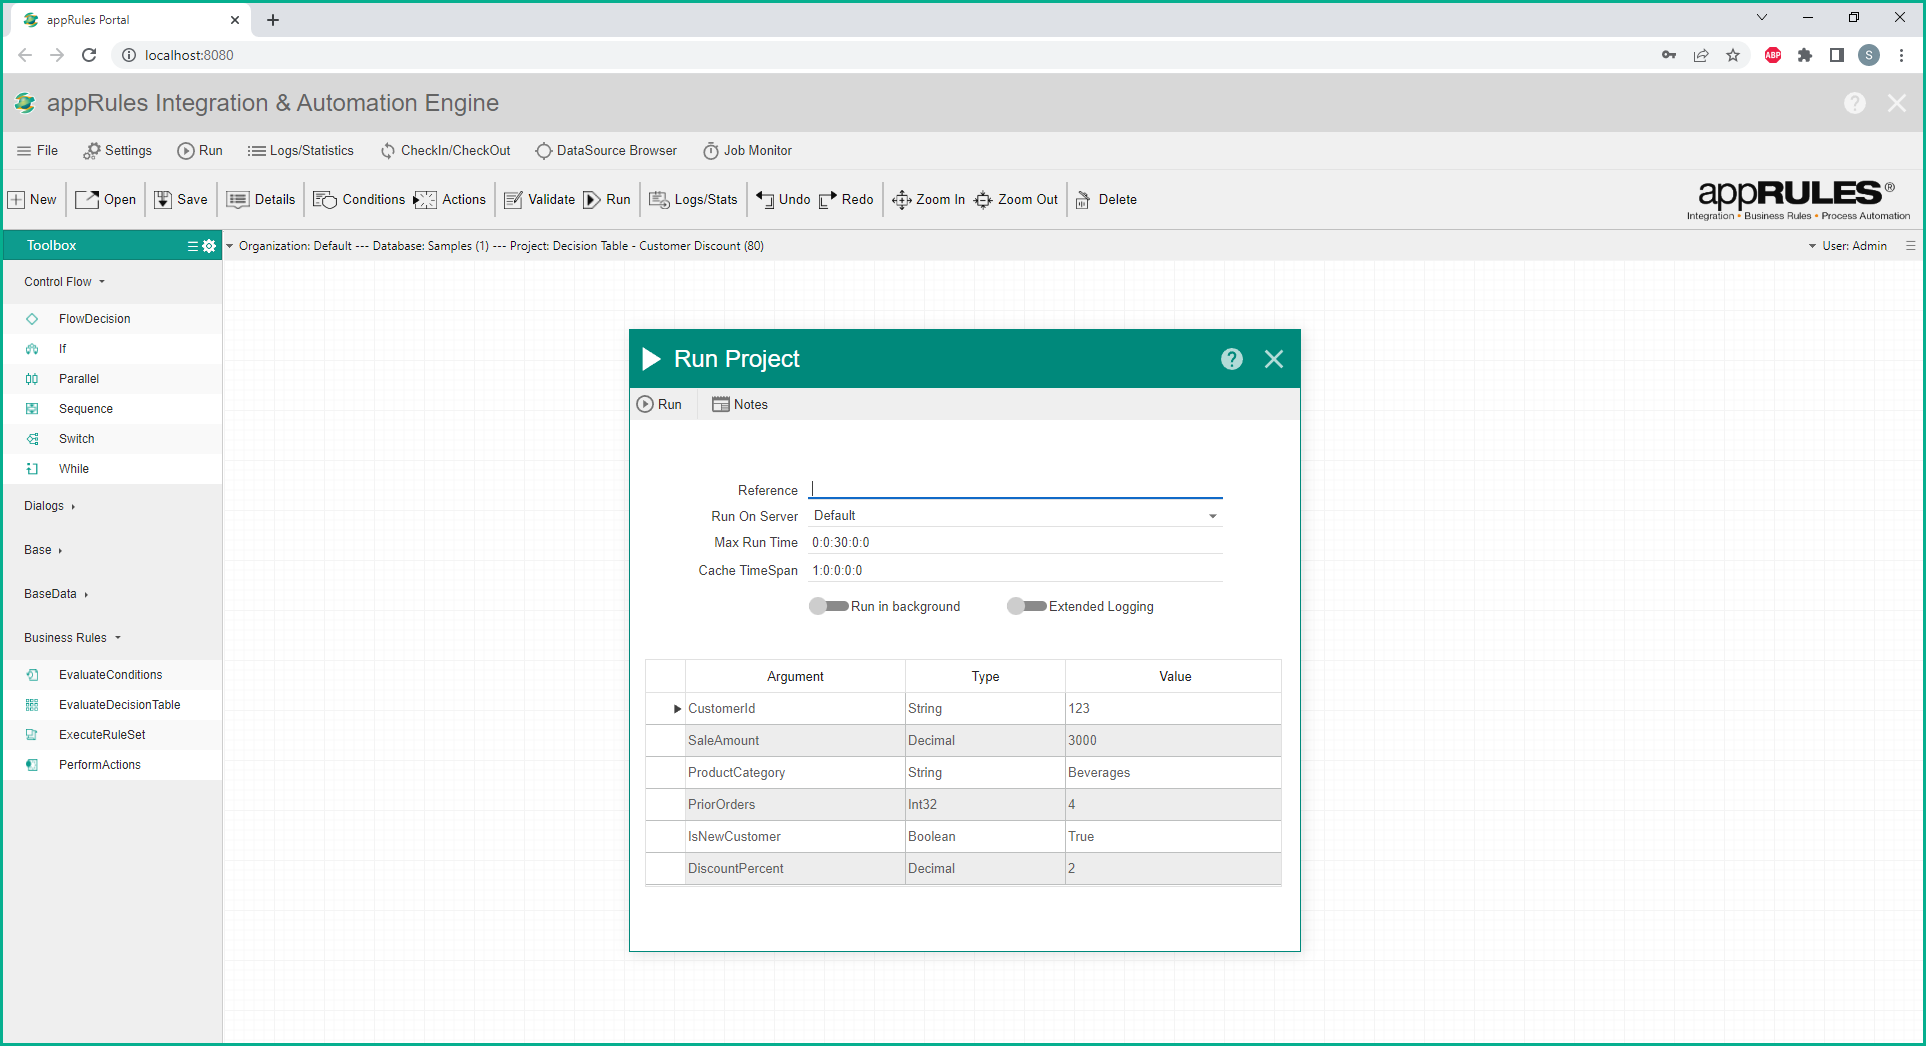Expand the Dialogs toolbox section
This screenshot has width=1926, height=1046.
pos(50,506)
